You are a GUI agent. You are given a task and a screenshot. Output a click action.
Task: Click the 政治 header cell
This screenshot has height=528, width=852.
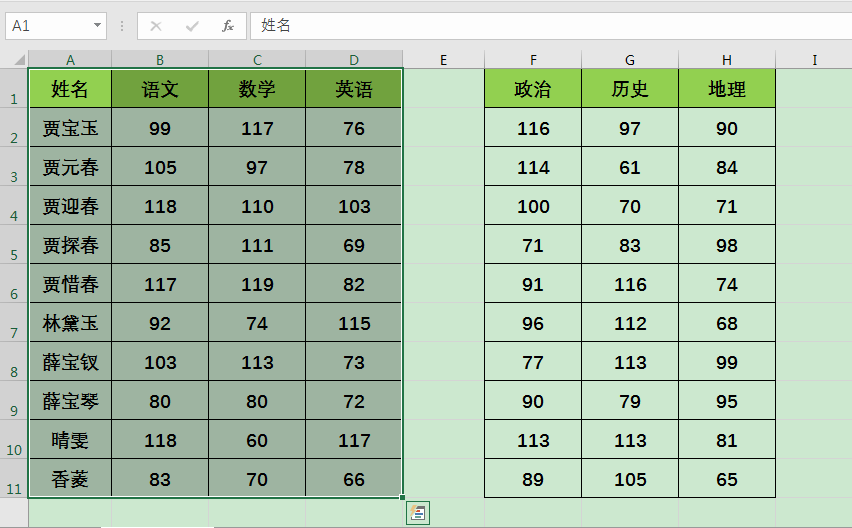533,89
